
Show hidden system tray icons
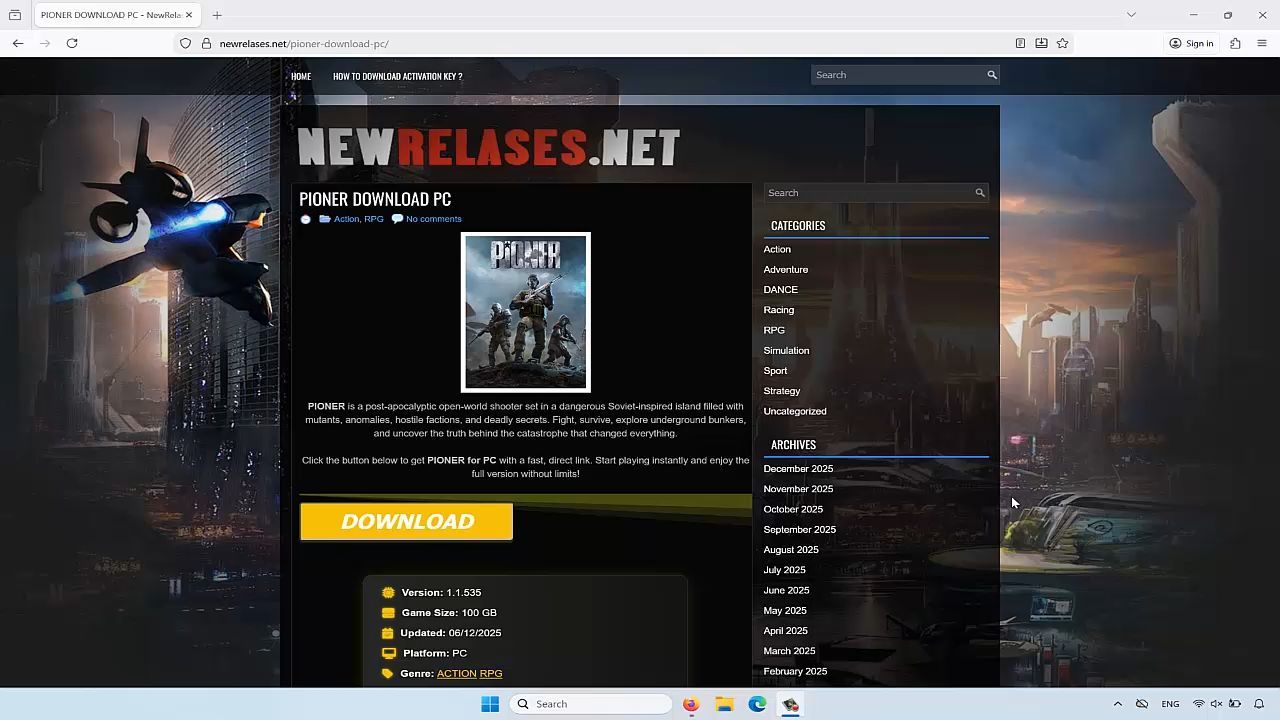pos(1117,704)
